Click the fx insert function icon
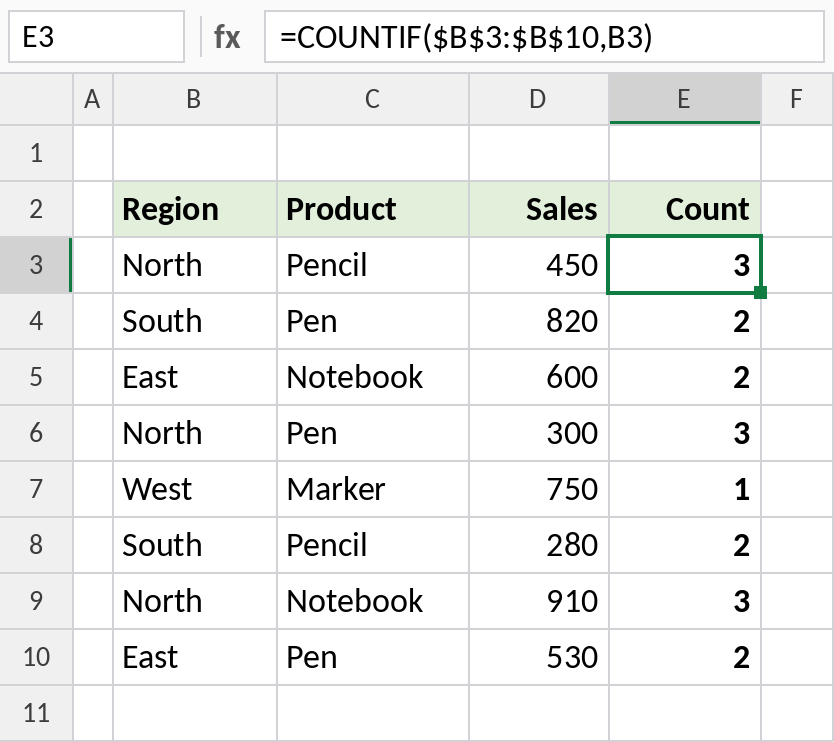This screenshot has width=834, height=742. 227,37
